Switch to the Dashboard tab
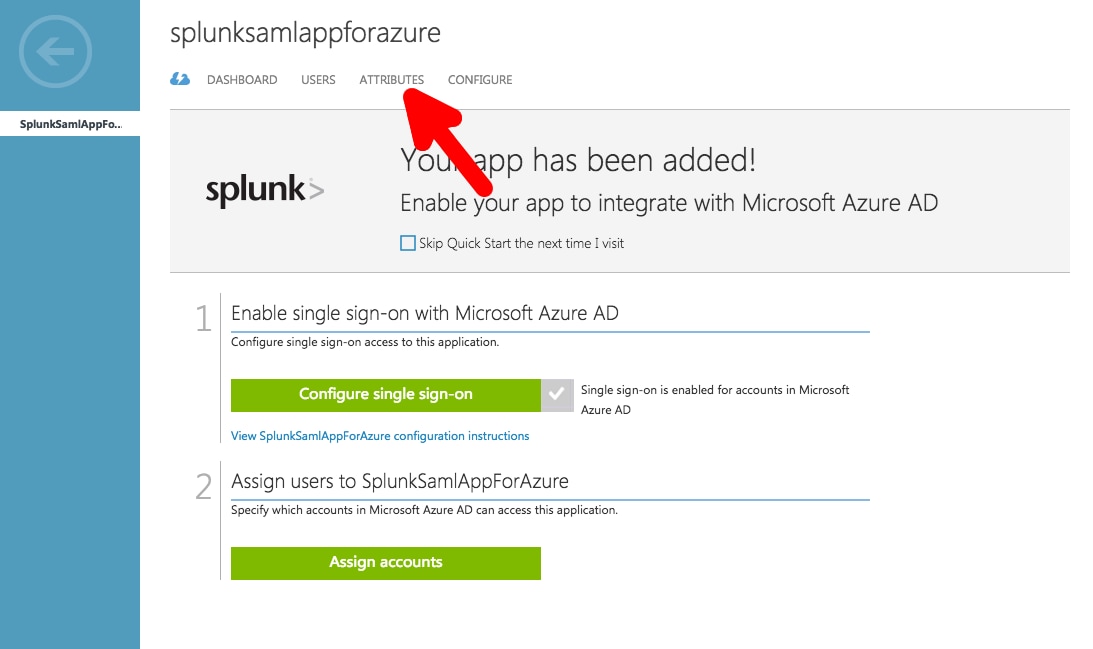Image resolution: width=1093 pixels, height=649 pixels. coord(242,79)
